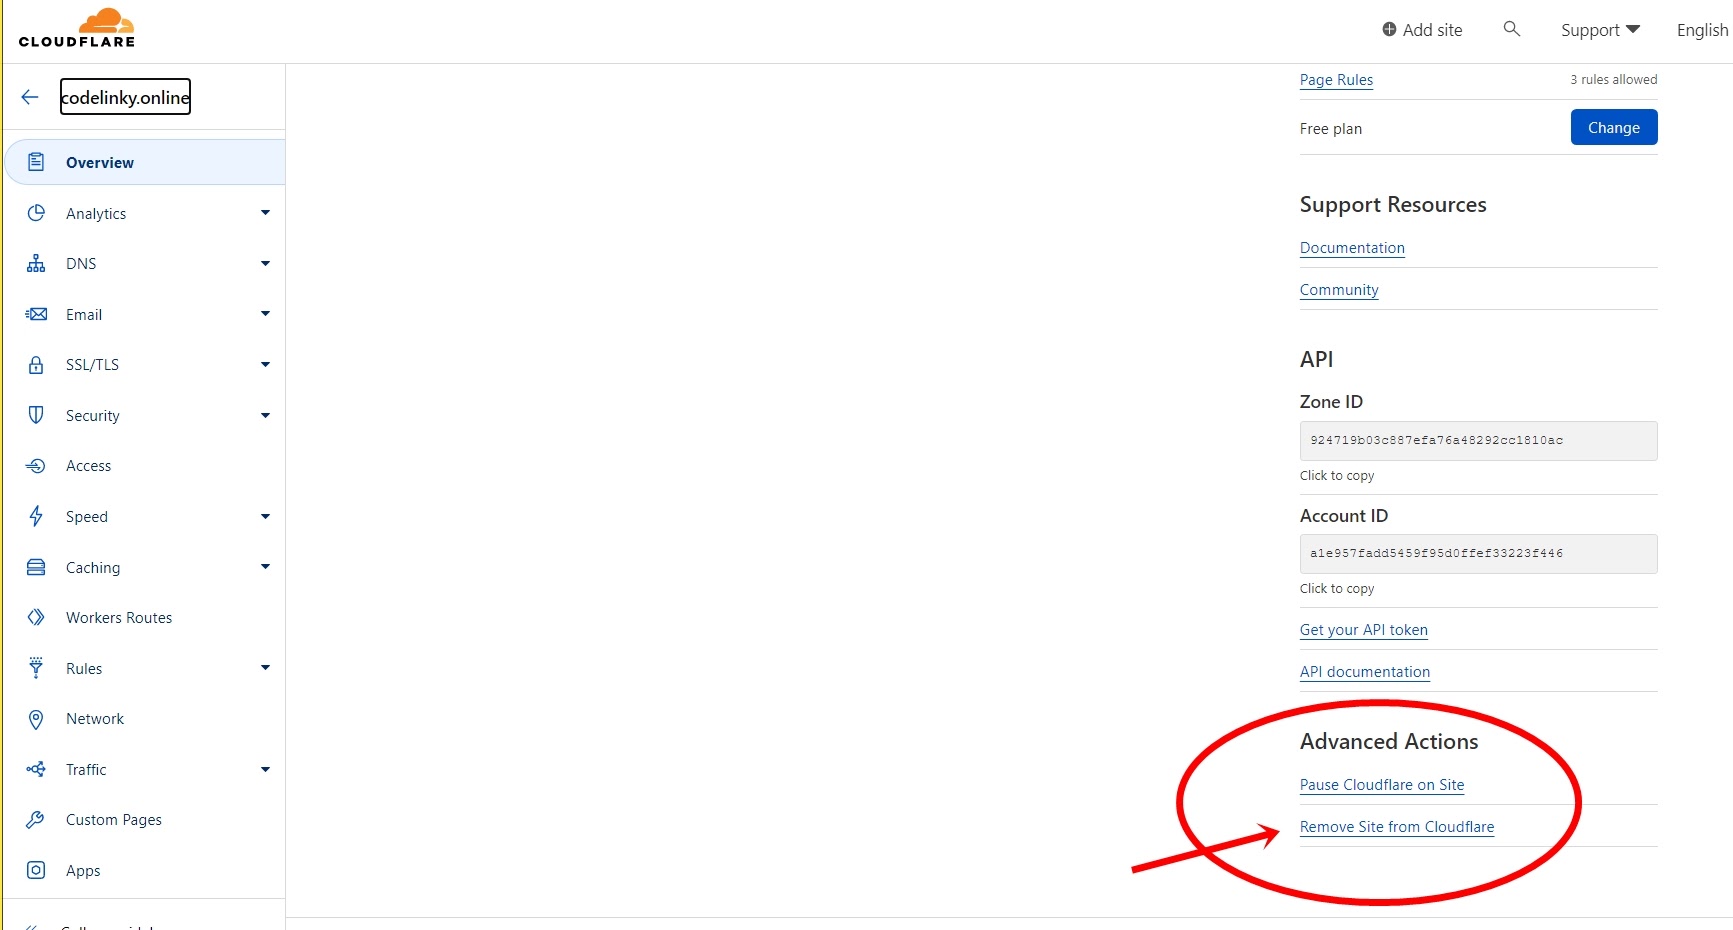Copy the Account ID value field
This screenshot has height=930, width=1733.
point(1478,553)
